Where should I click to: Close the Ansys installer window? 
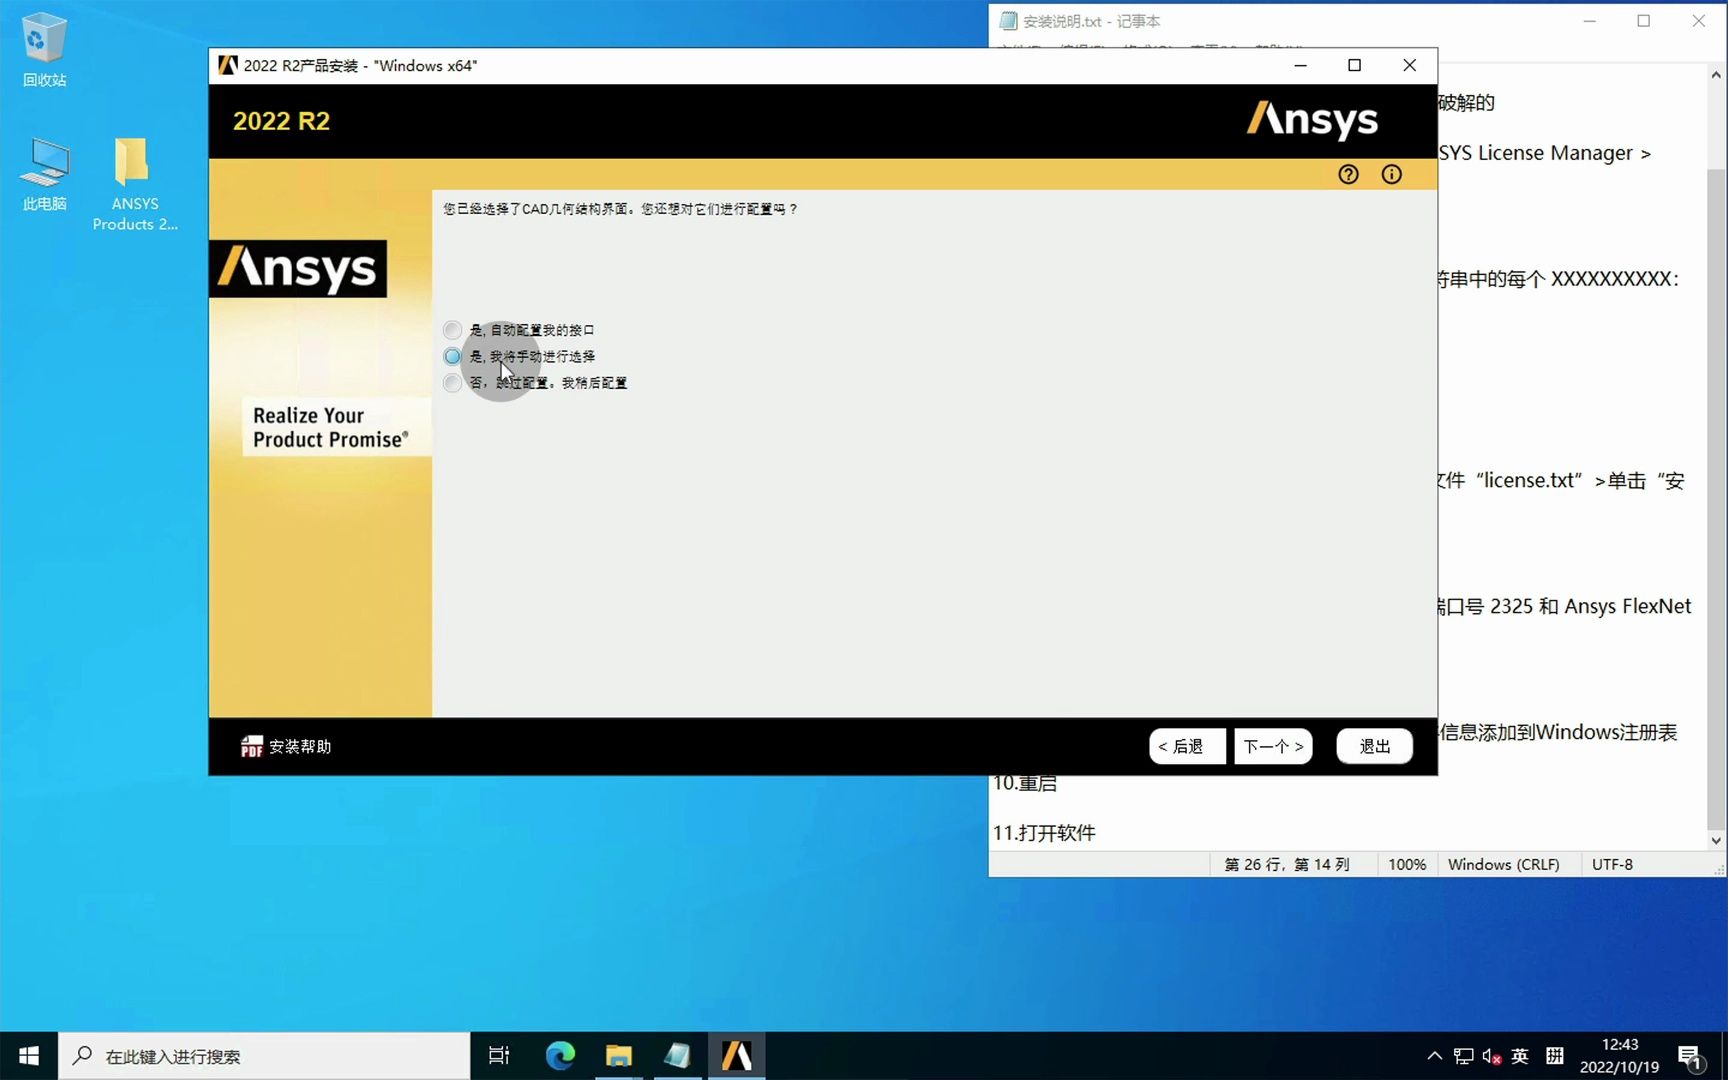[1410, 65]
